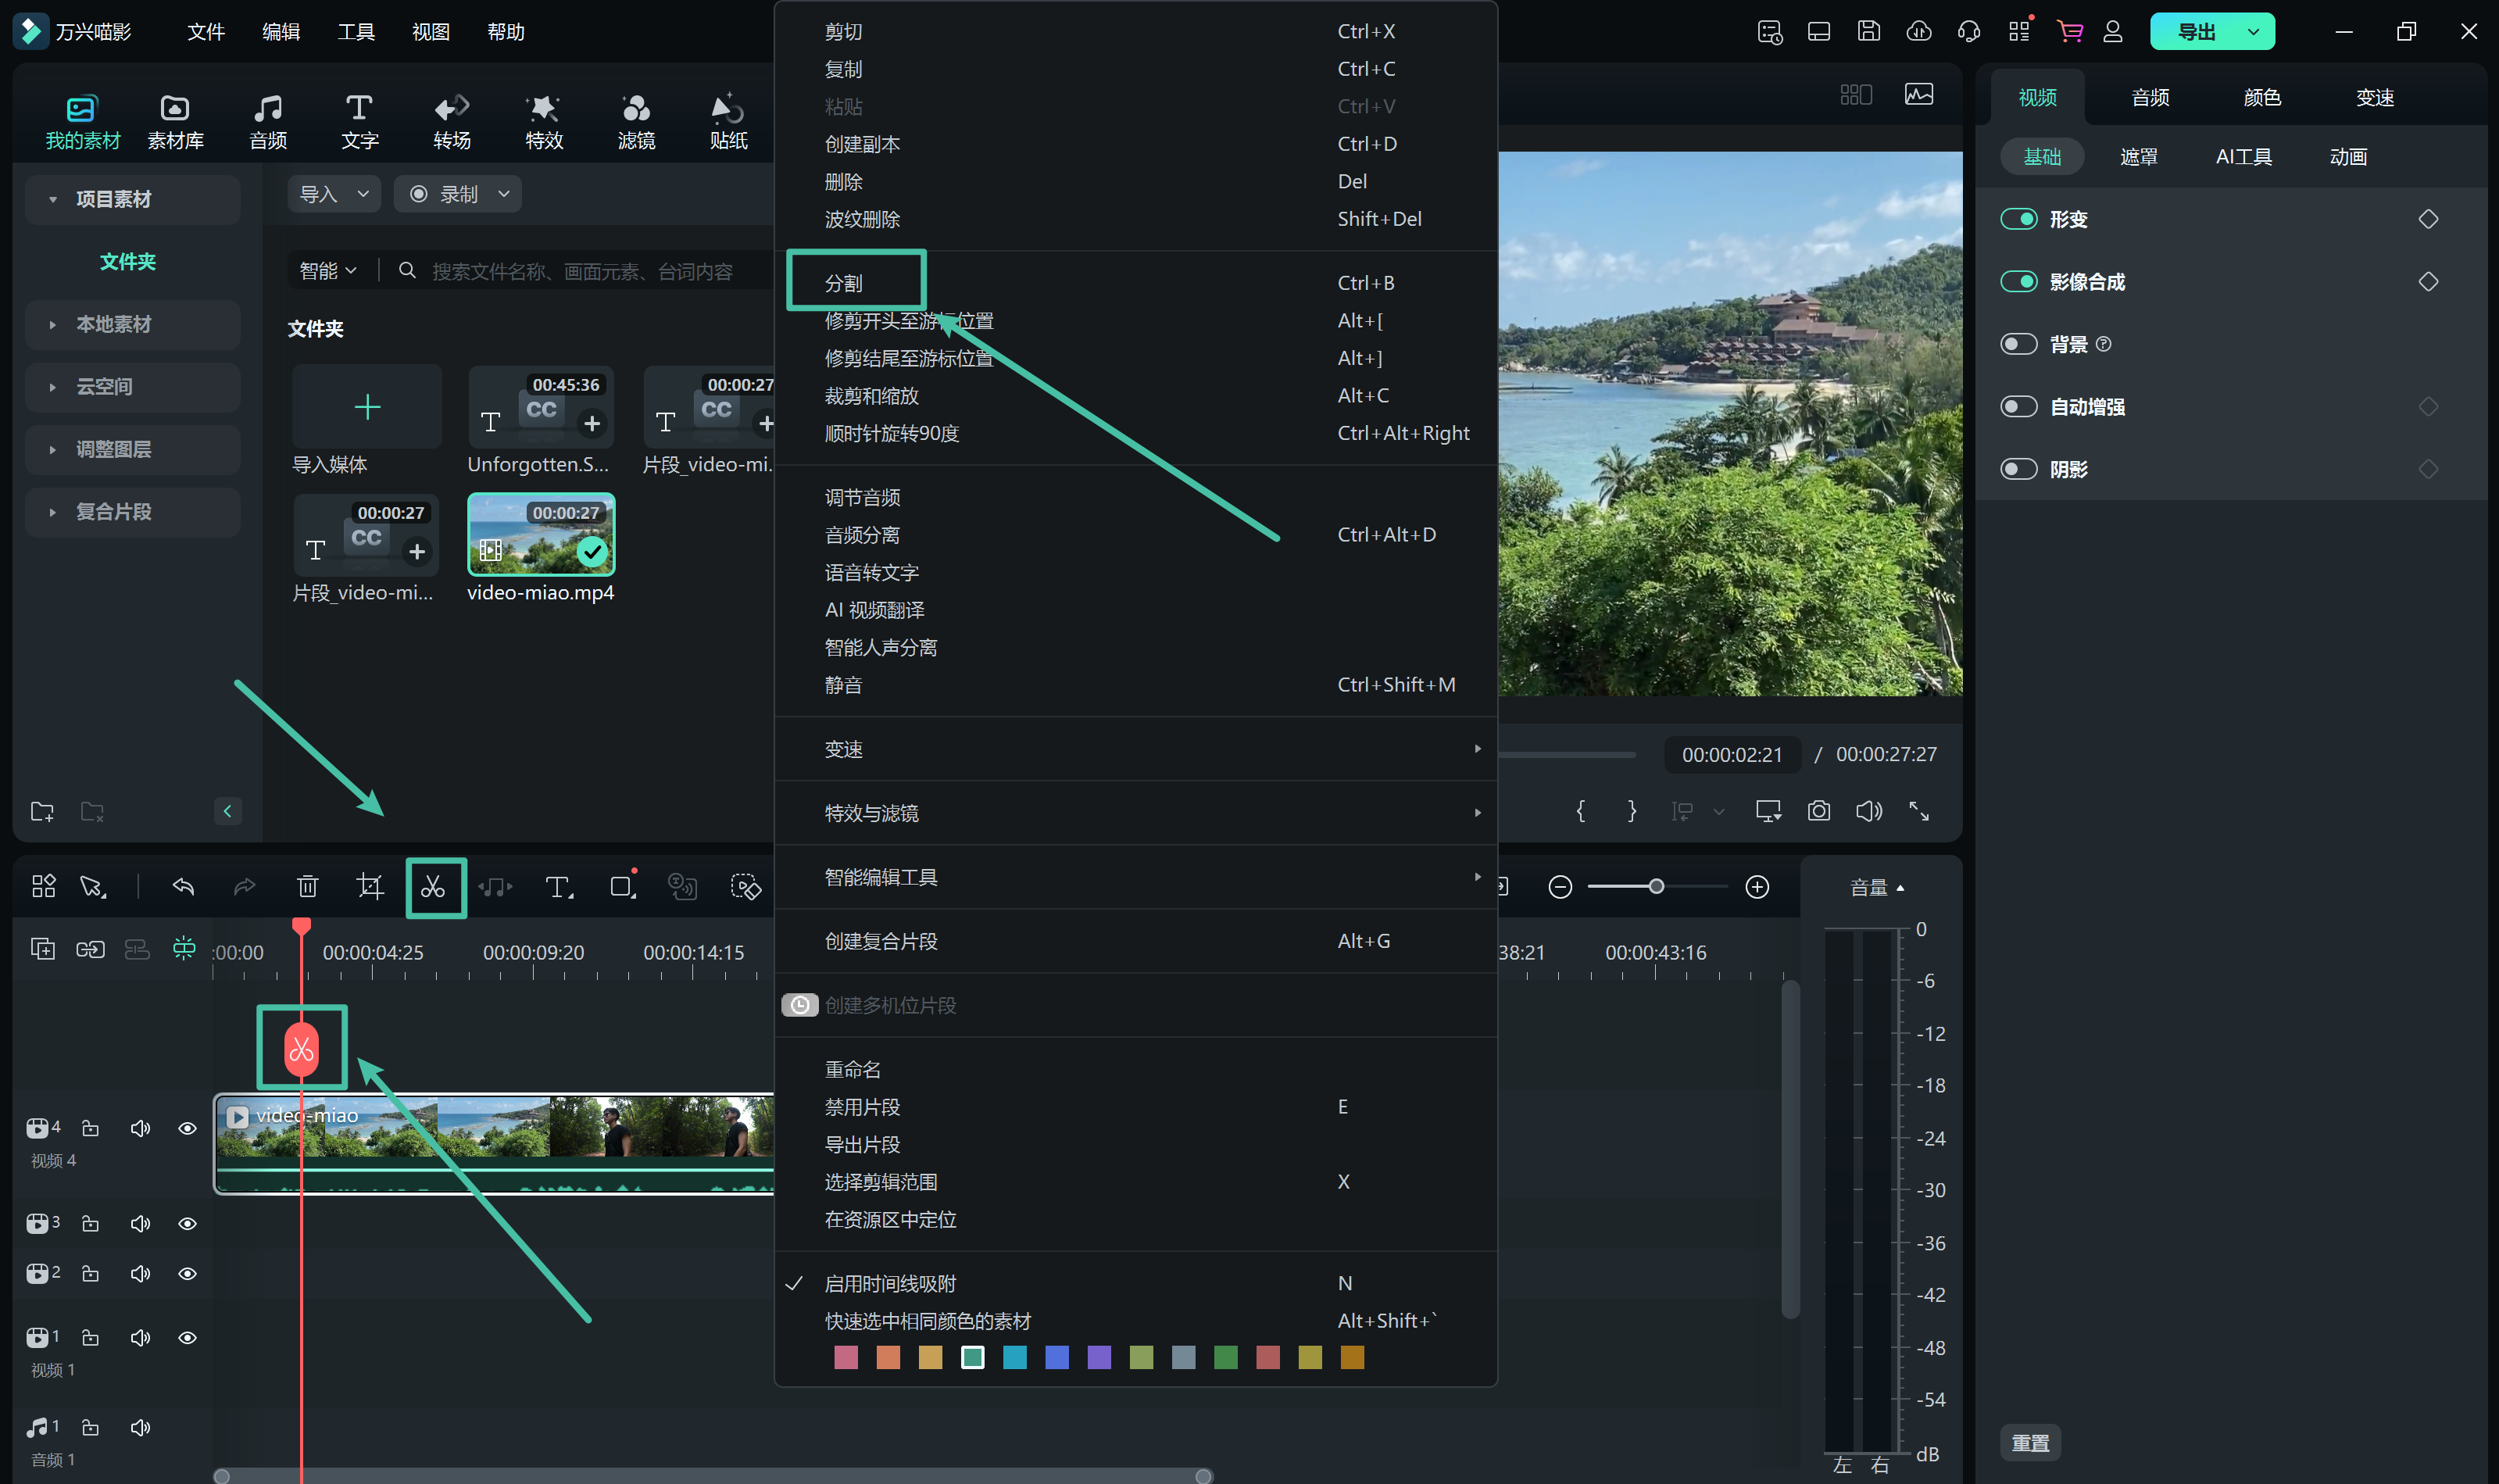The width and height of the screenshot is (2499, 1484).
Task: Click the Split/分割 tool icon in toolbar
Action: (x=433, y=885)
